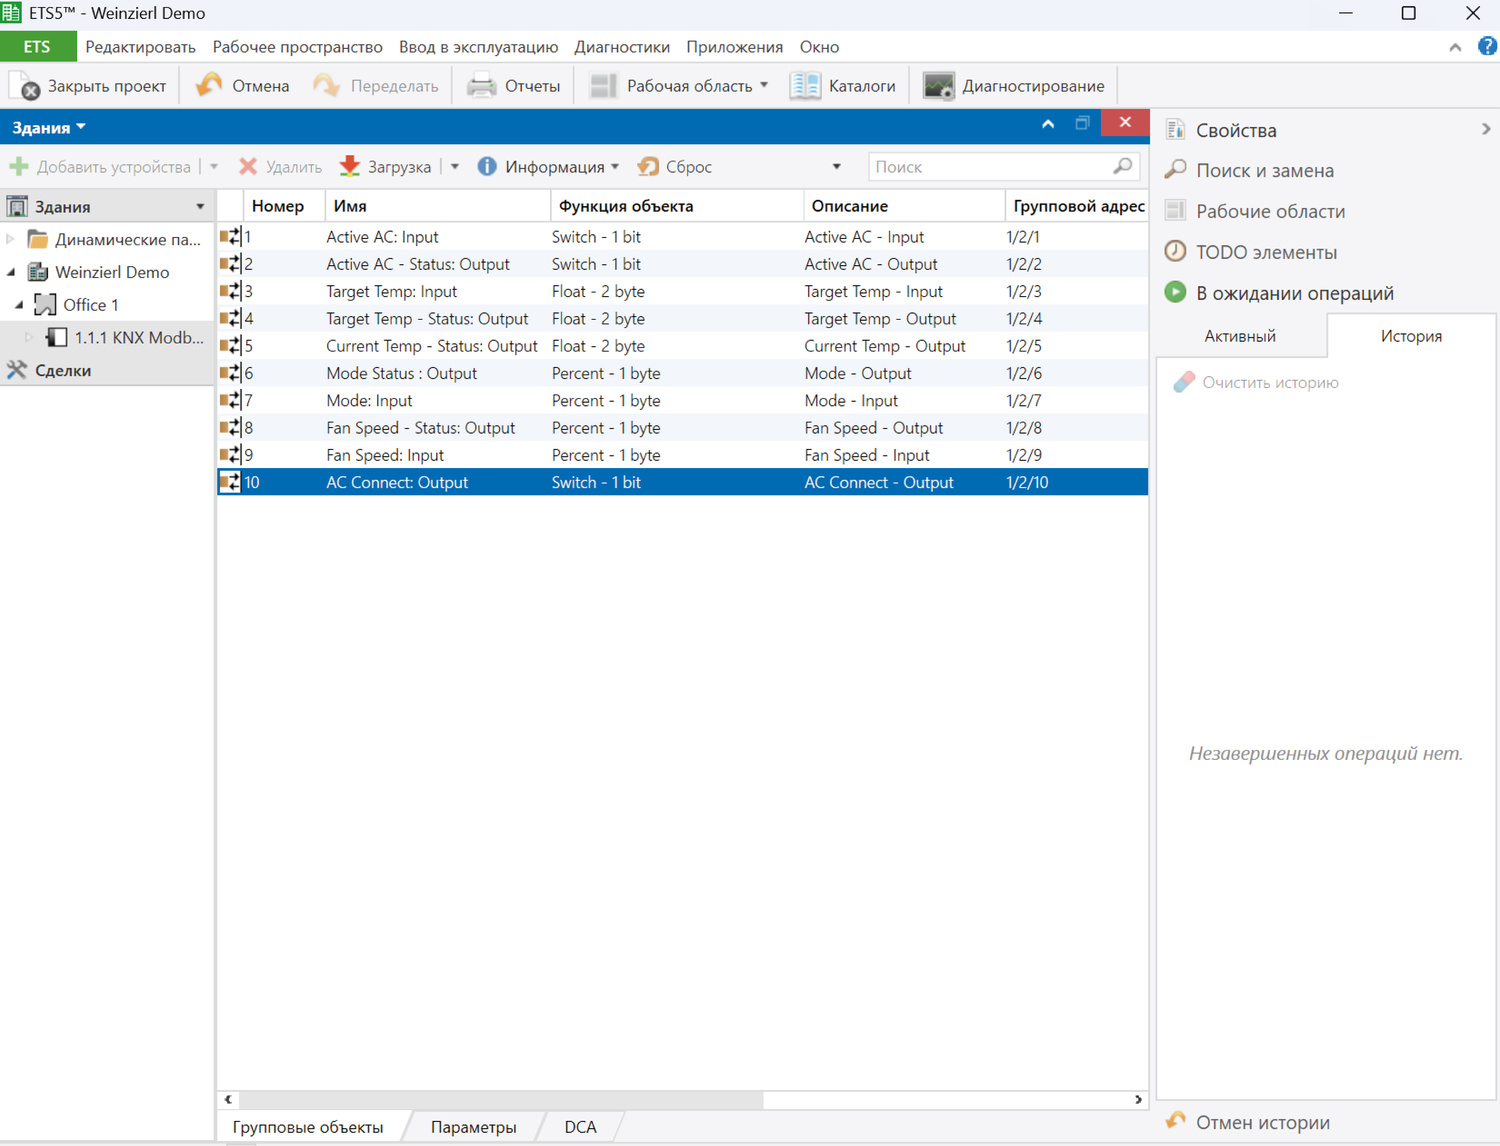
Task: Click the red Download (Загрузка) arrow icon
Action: click(x=350, y=166)
